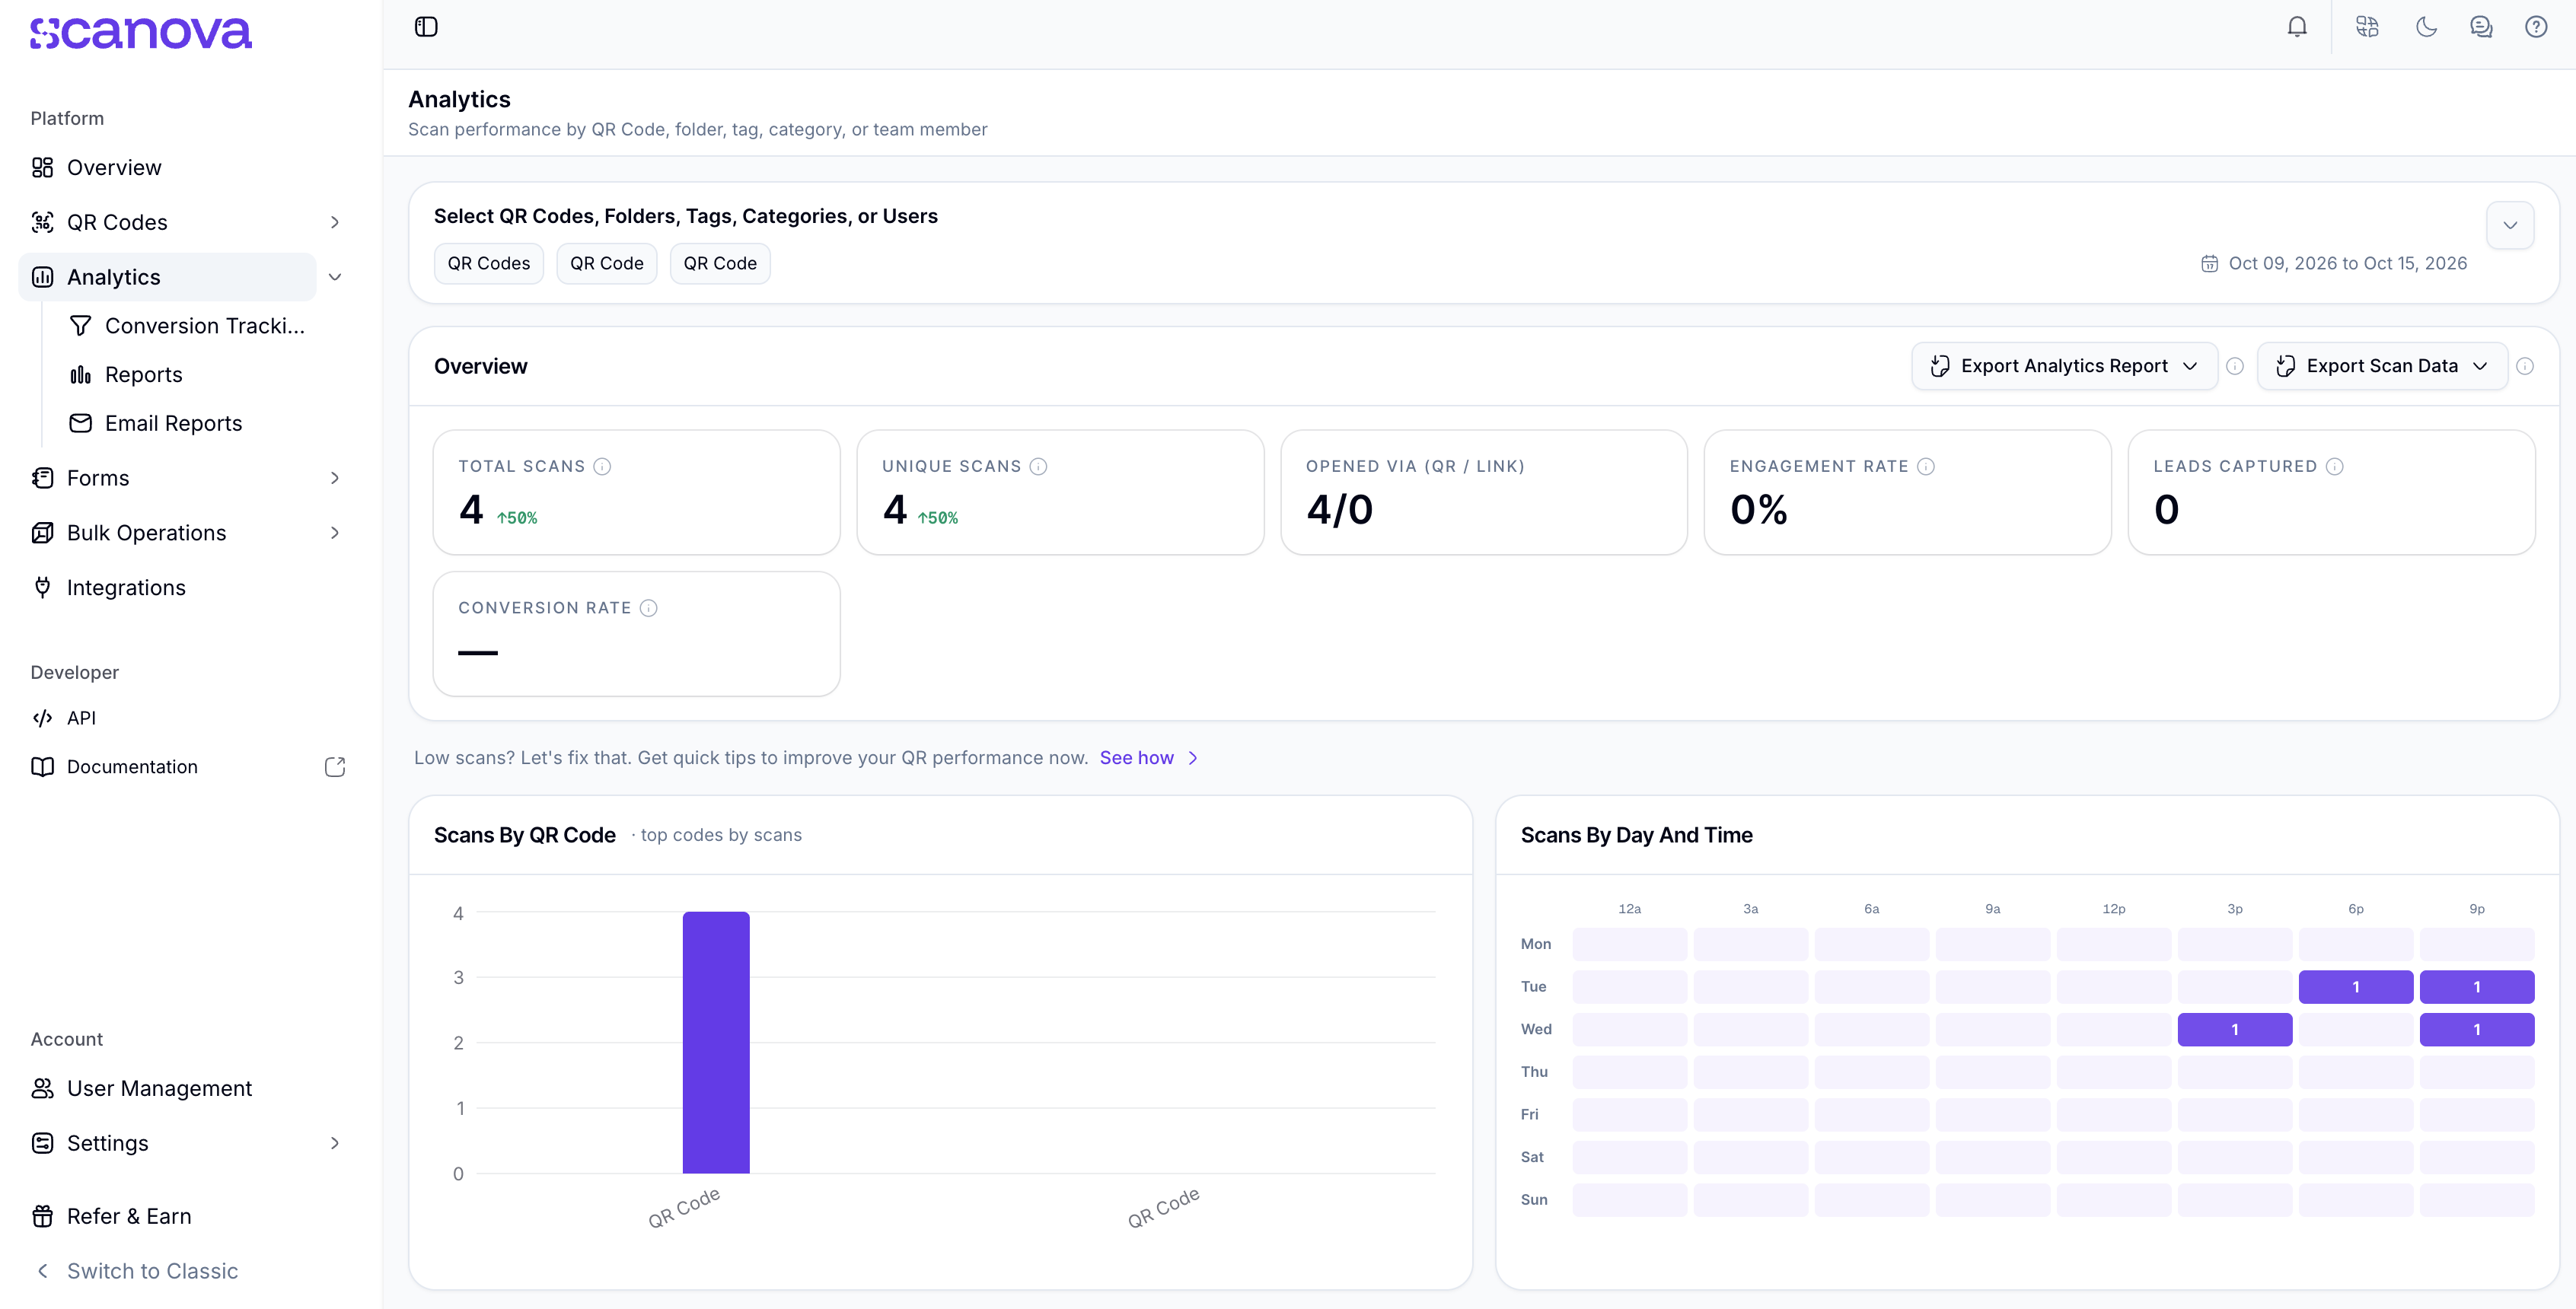Collapse Analytics submenu chevron
Viewport: 2576px width, 1309px height.
point(335,277)
